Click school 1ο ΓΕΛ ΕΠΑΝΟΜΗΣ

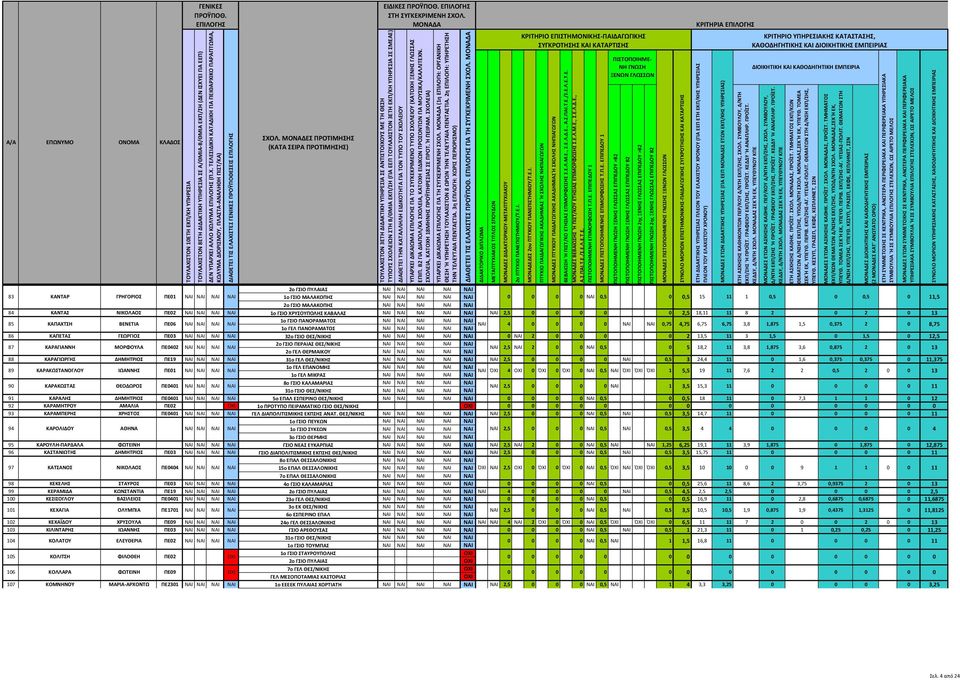click(307, 367)
